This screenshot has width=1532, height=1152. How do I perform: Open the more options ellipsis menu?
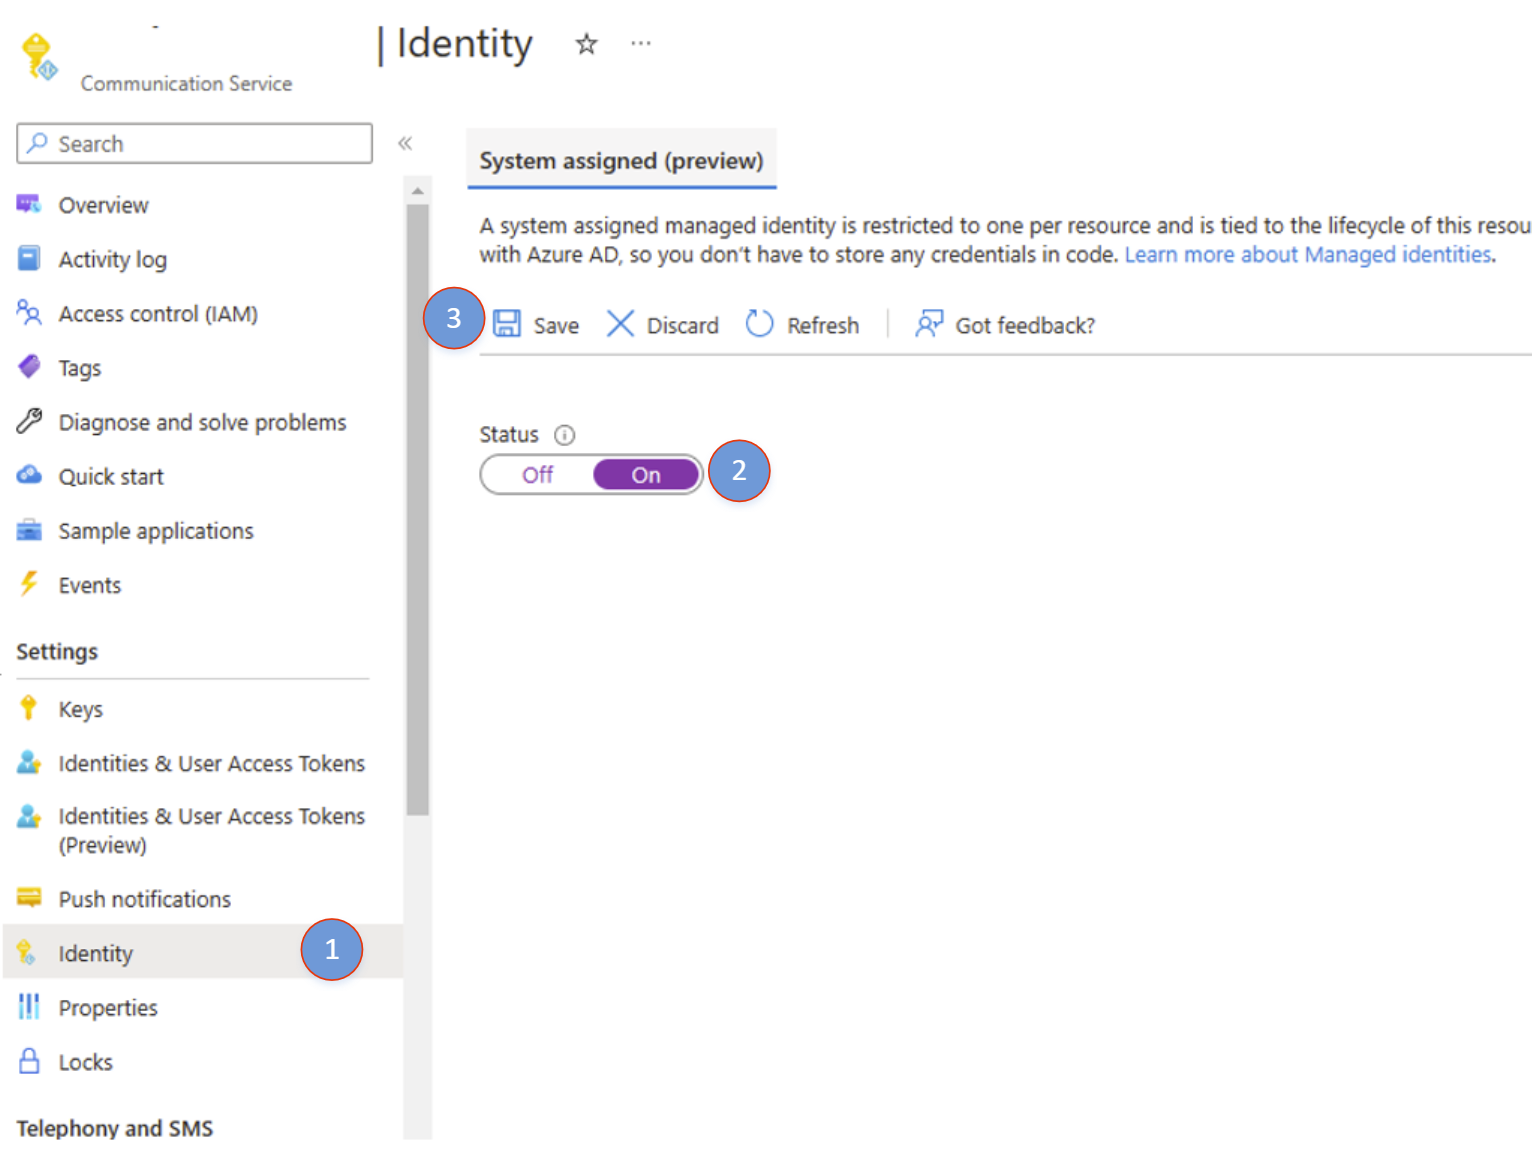pos(641,43)
